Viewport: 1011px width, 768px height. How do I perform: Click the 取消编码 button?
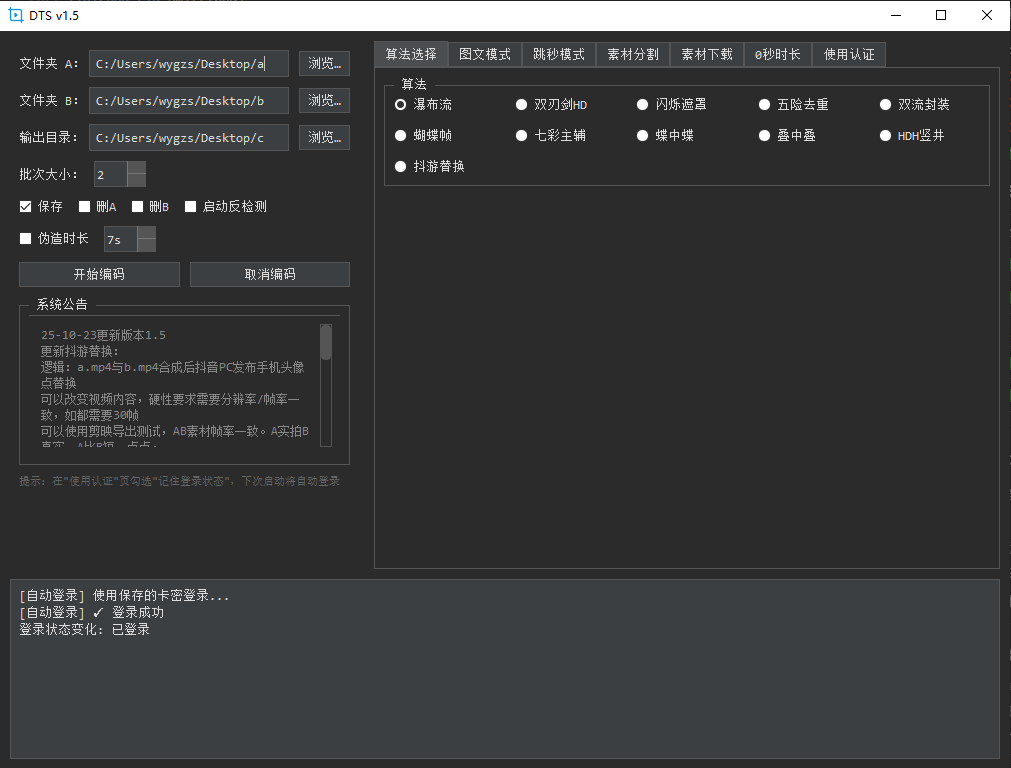point(270,274)
